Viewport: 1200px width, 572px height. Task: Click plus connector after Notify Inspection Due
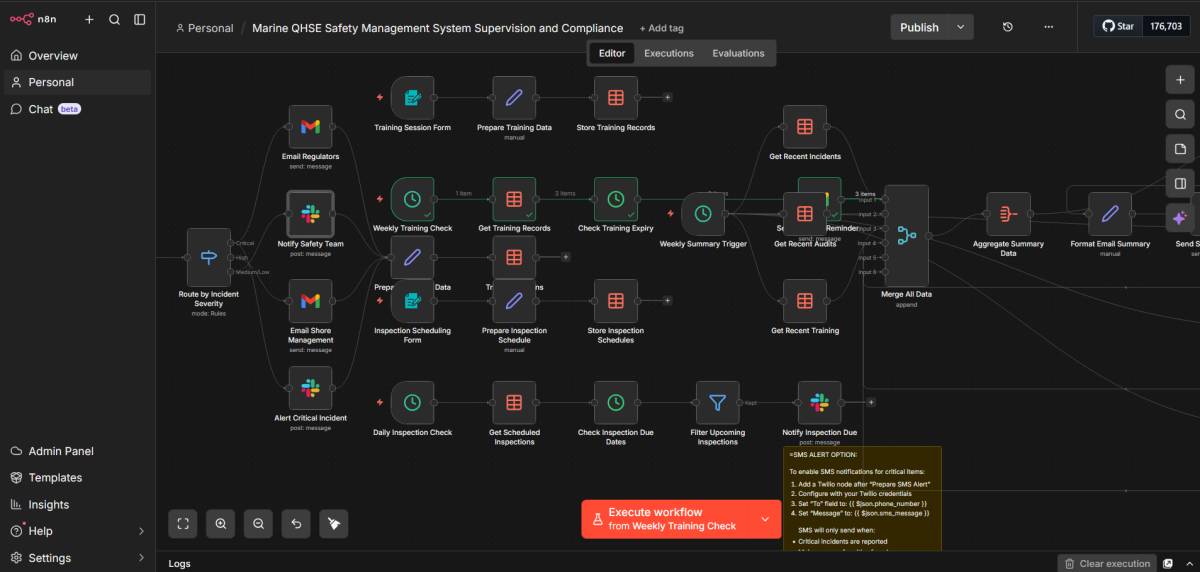coord(871,403)
